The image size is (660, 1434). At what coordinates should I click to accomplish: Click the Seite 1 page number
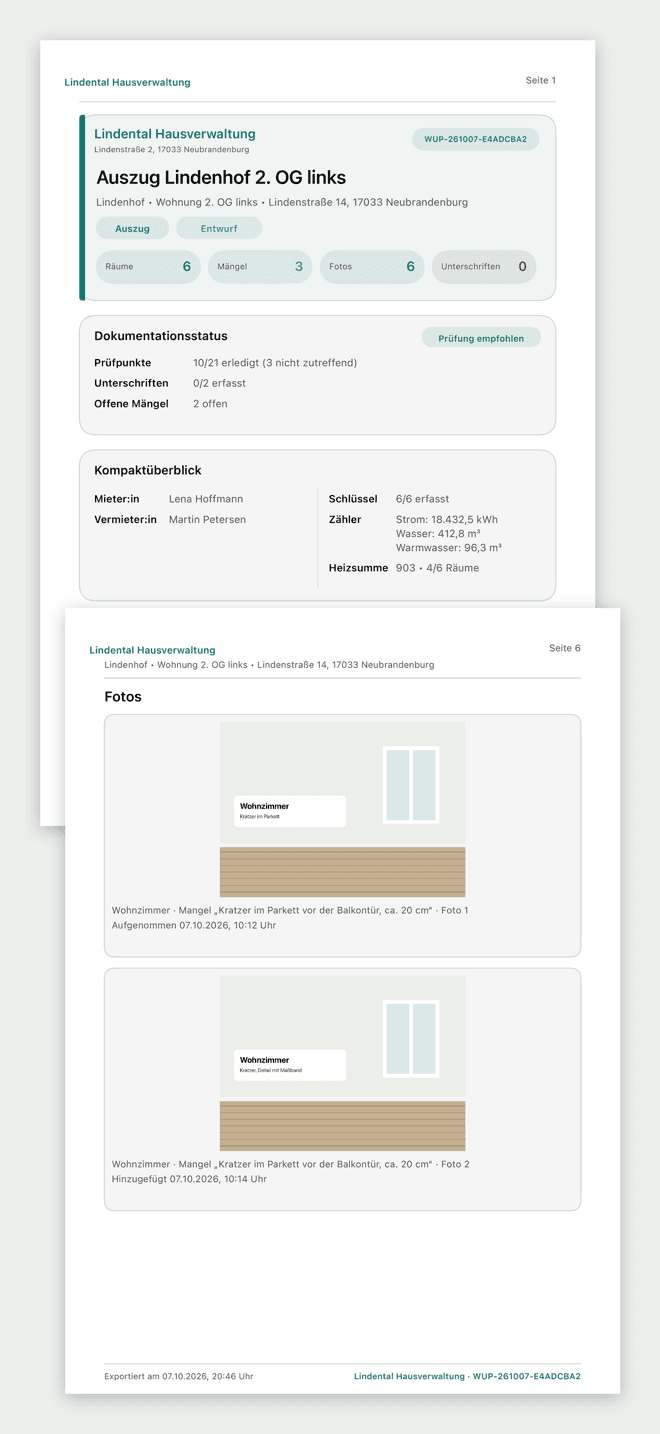point(541,80)
